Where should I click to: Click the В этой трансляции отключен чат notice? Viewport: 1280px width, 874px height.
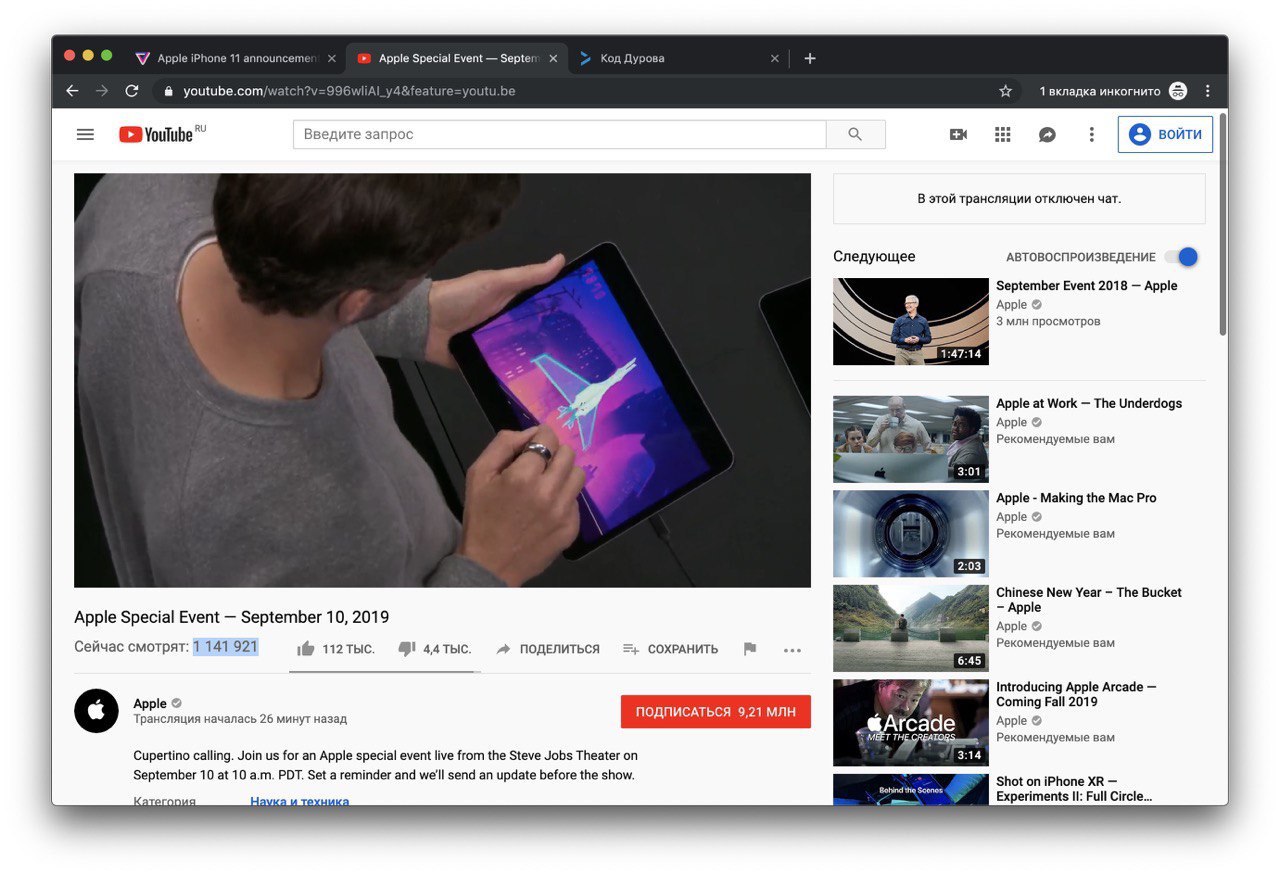(x=1019, y=199)
